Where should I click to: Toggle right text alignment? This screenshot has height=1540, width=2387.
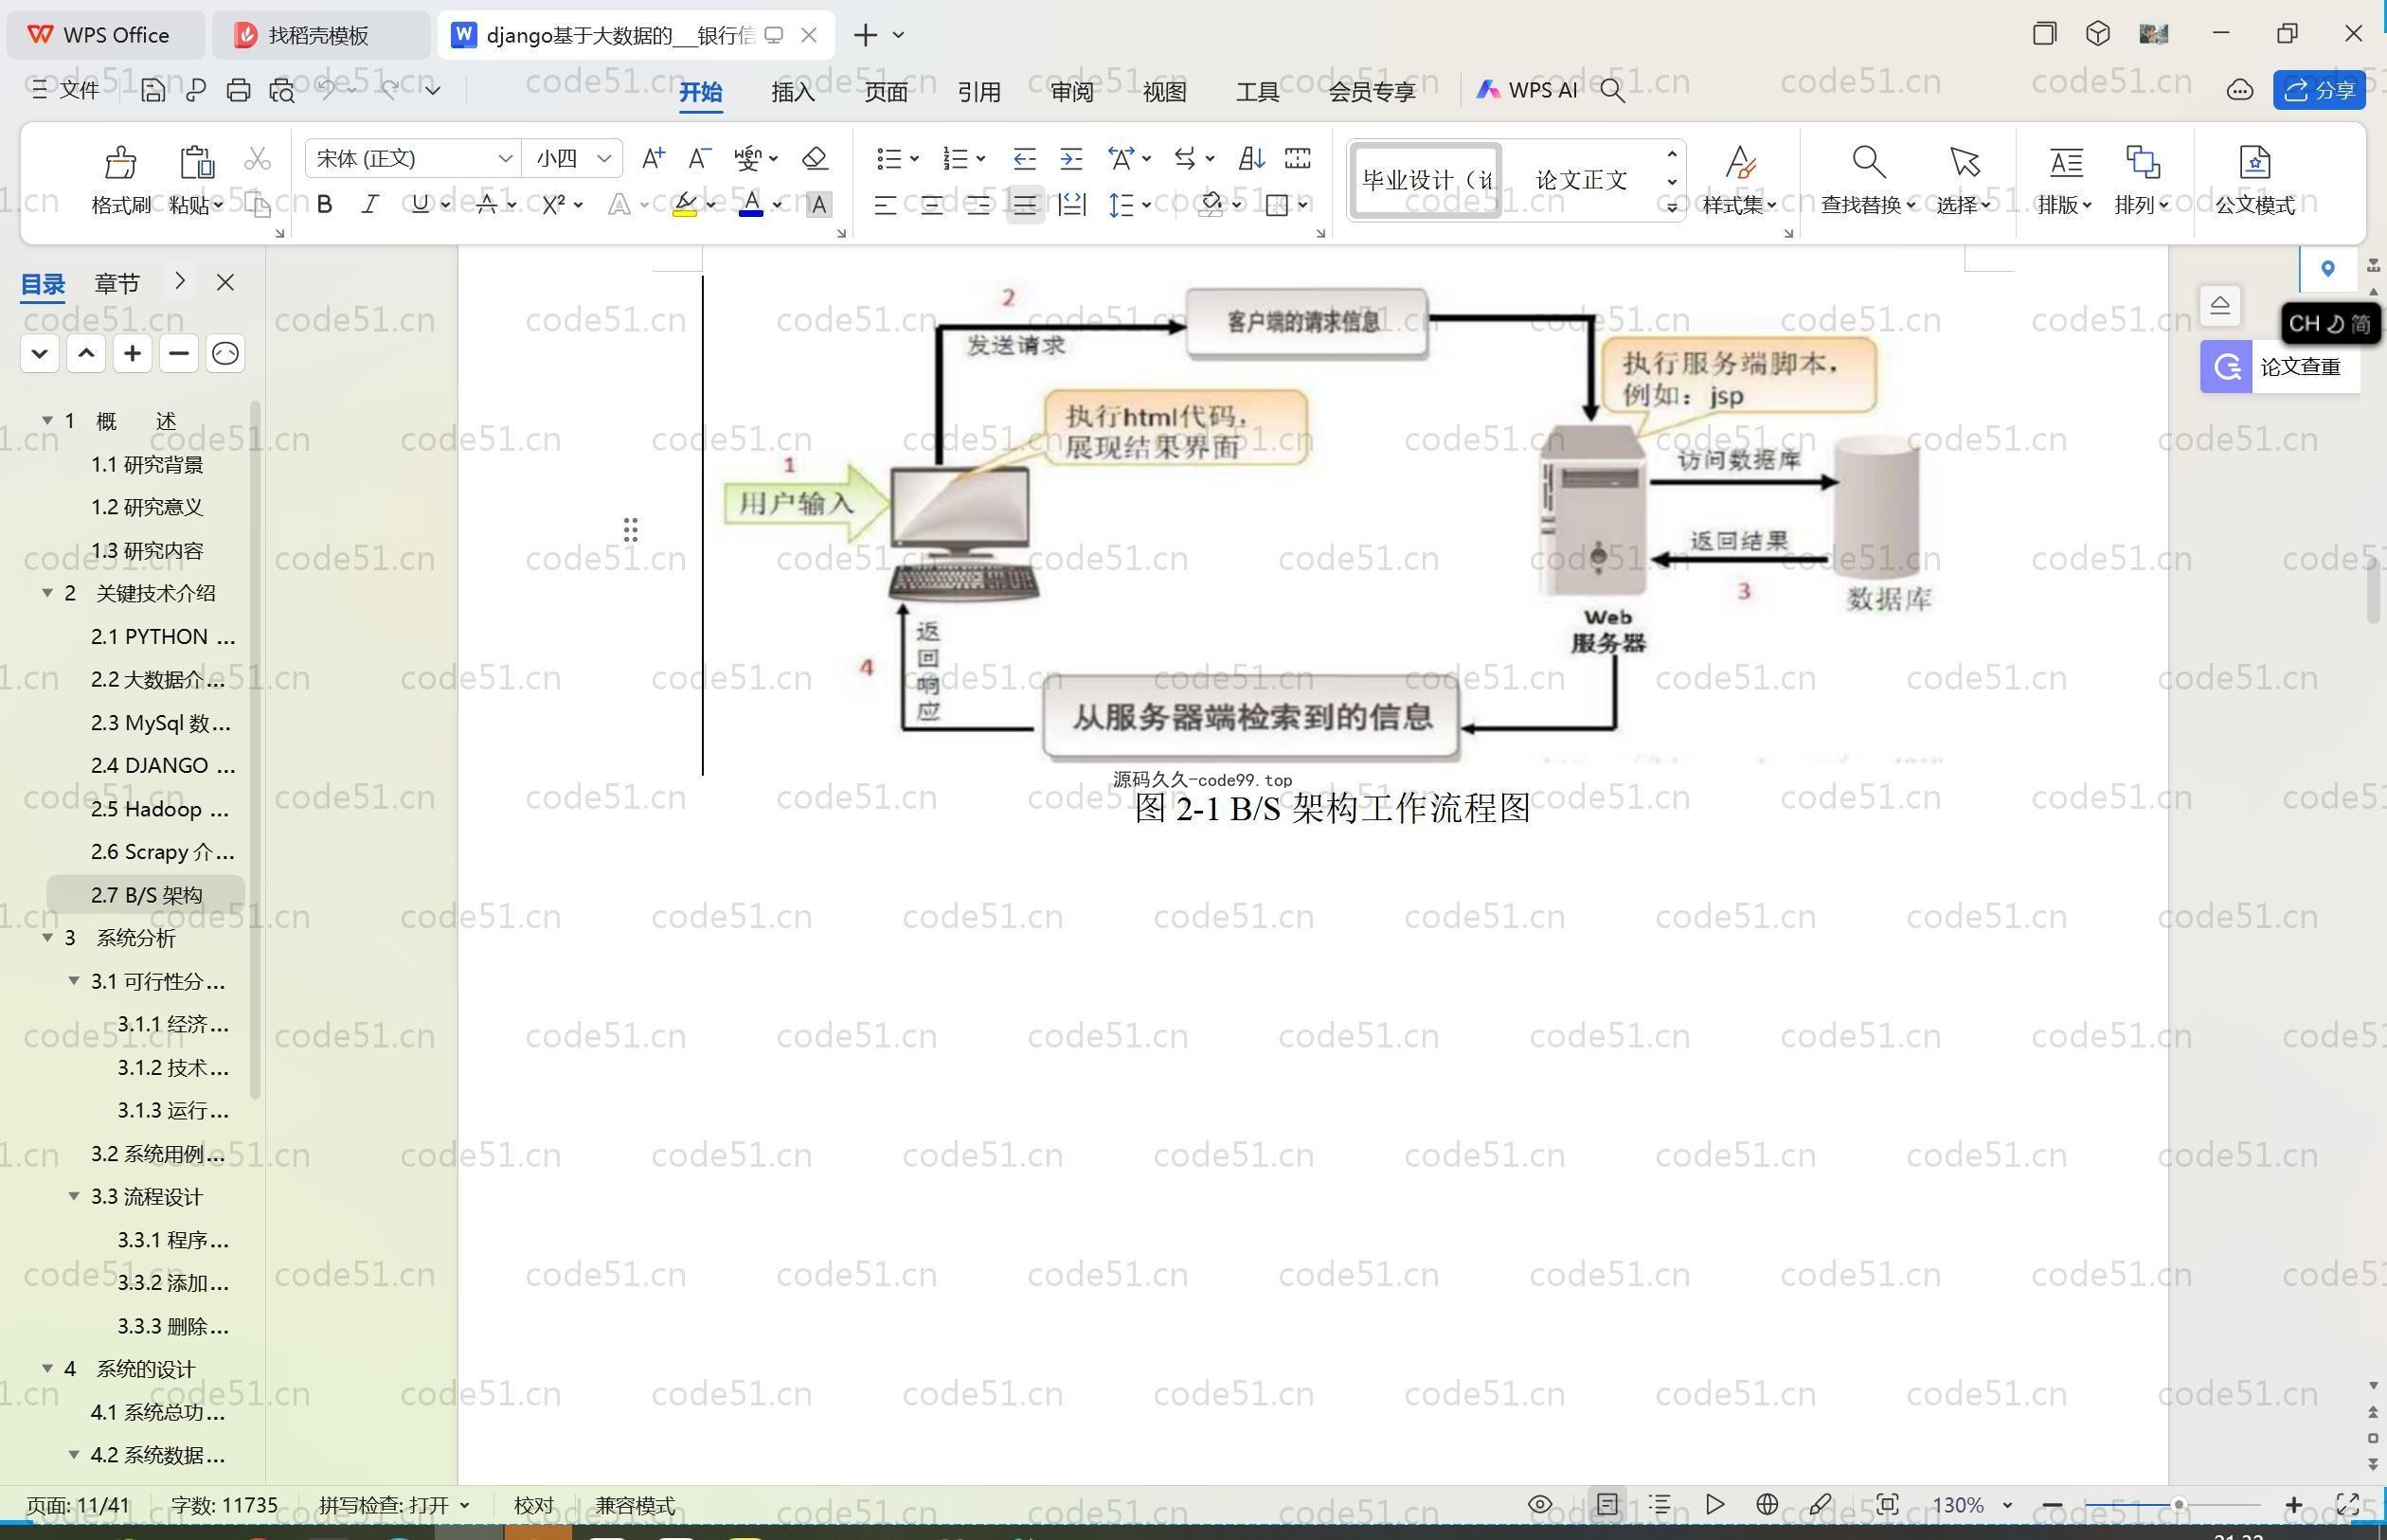(978, 205)
